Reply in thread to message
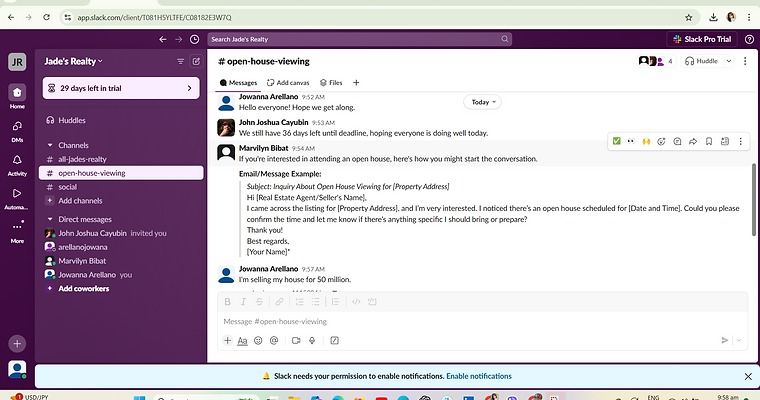The height and width of the screenshot is (400, 760). (677, 141)
